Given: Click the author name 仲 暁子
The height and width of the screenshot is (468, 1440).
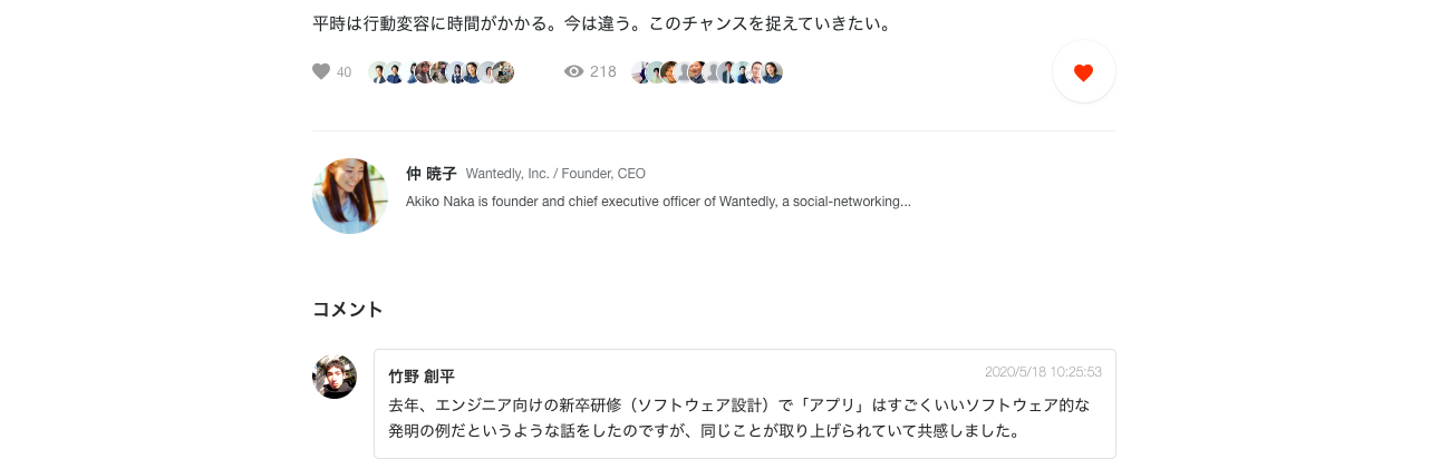Looking at the screenshot, I should (431, 174).
